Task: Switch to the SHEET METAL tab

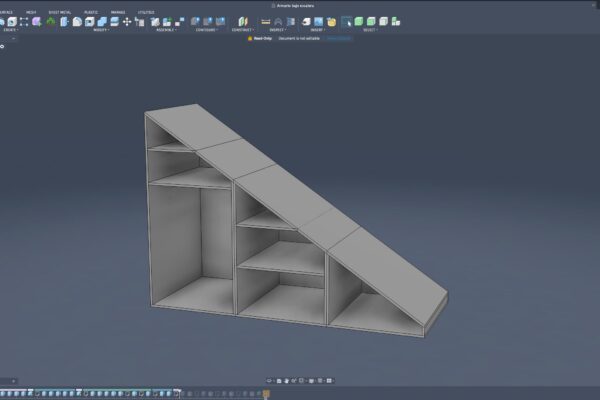Action: click(x=60, y=12)
